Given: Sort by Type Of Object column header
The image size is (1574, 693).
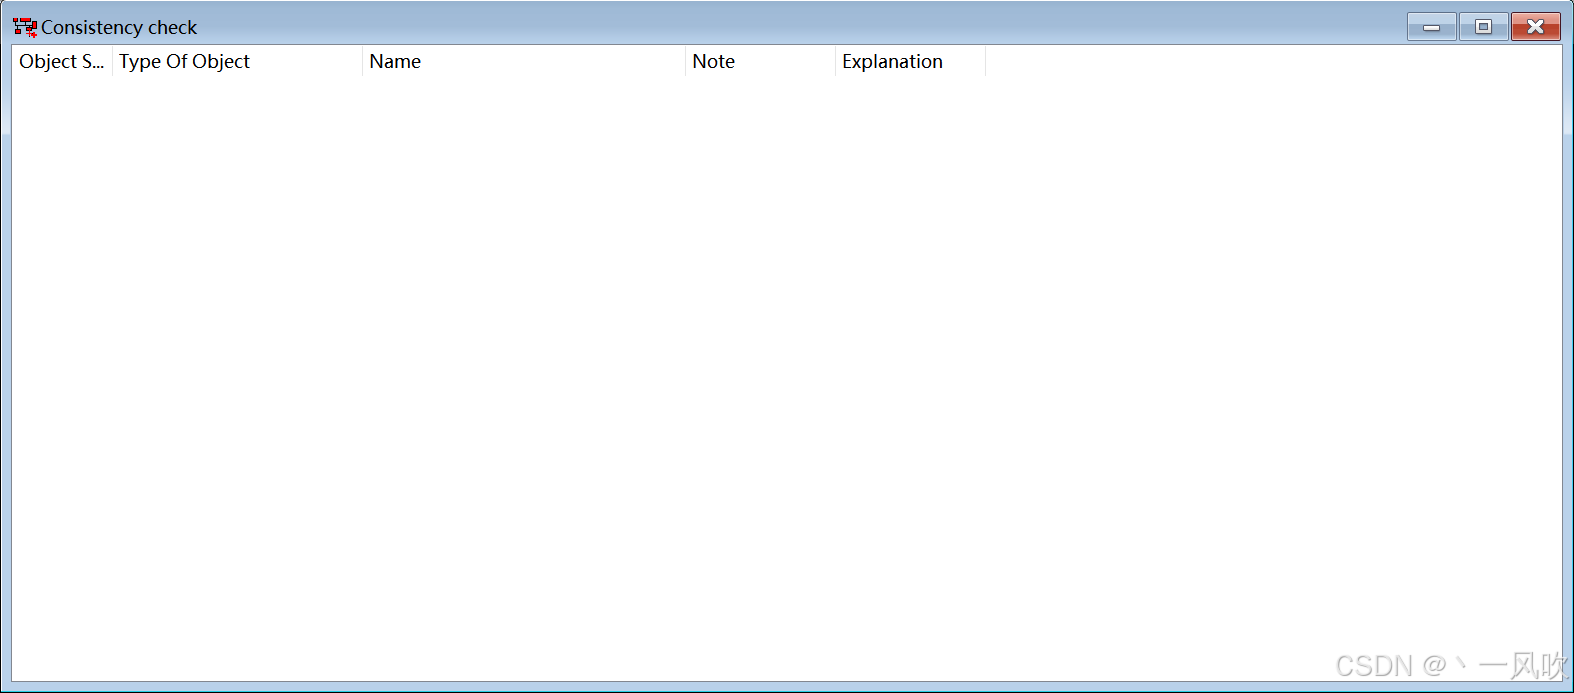Looking at the screenshot, I should [x=237, y=61].
